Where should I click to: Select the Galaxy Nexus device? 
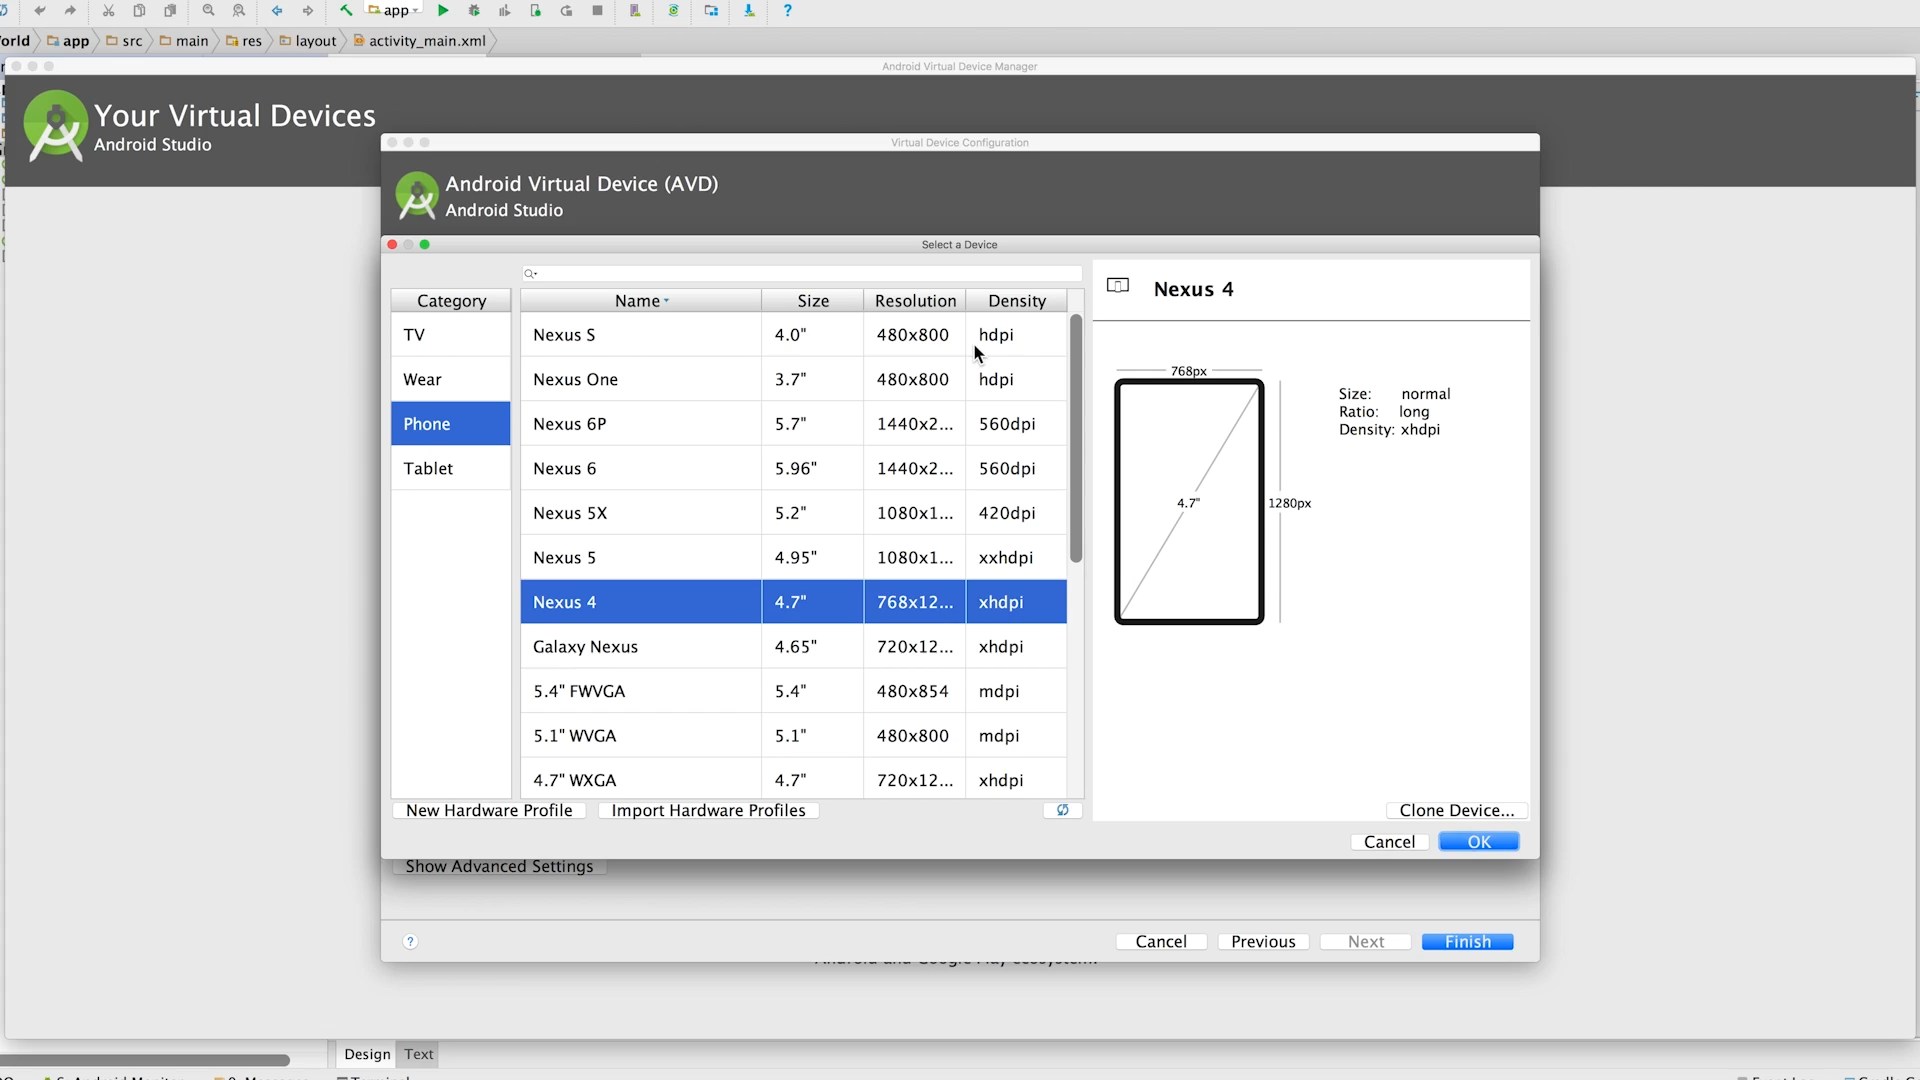[794, 647]
